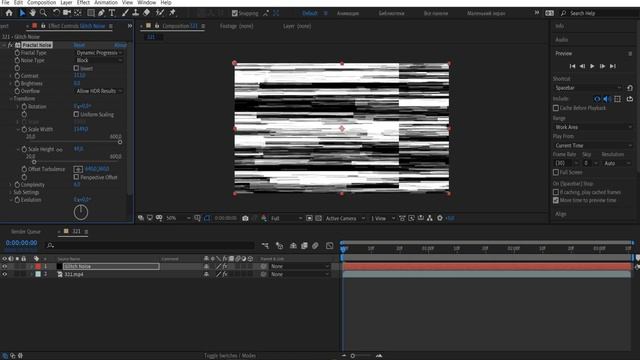Hide the 321.mp4 layer with eye icon

coord(4,274)
